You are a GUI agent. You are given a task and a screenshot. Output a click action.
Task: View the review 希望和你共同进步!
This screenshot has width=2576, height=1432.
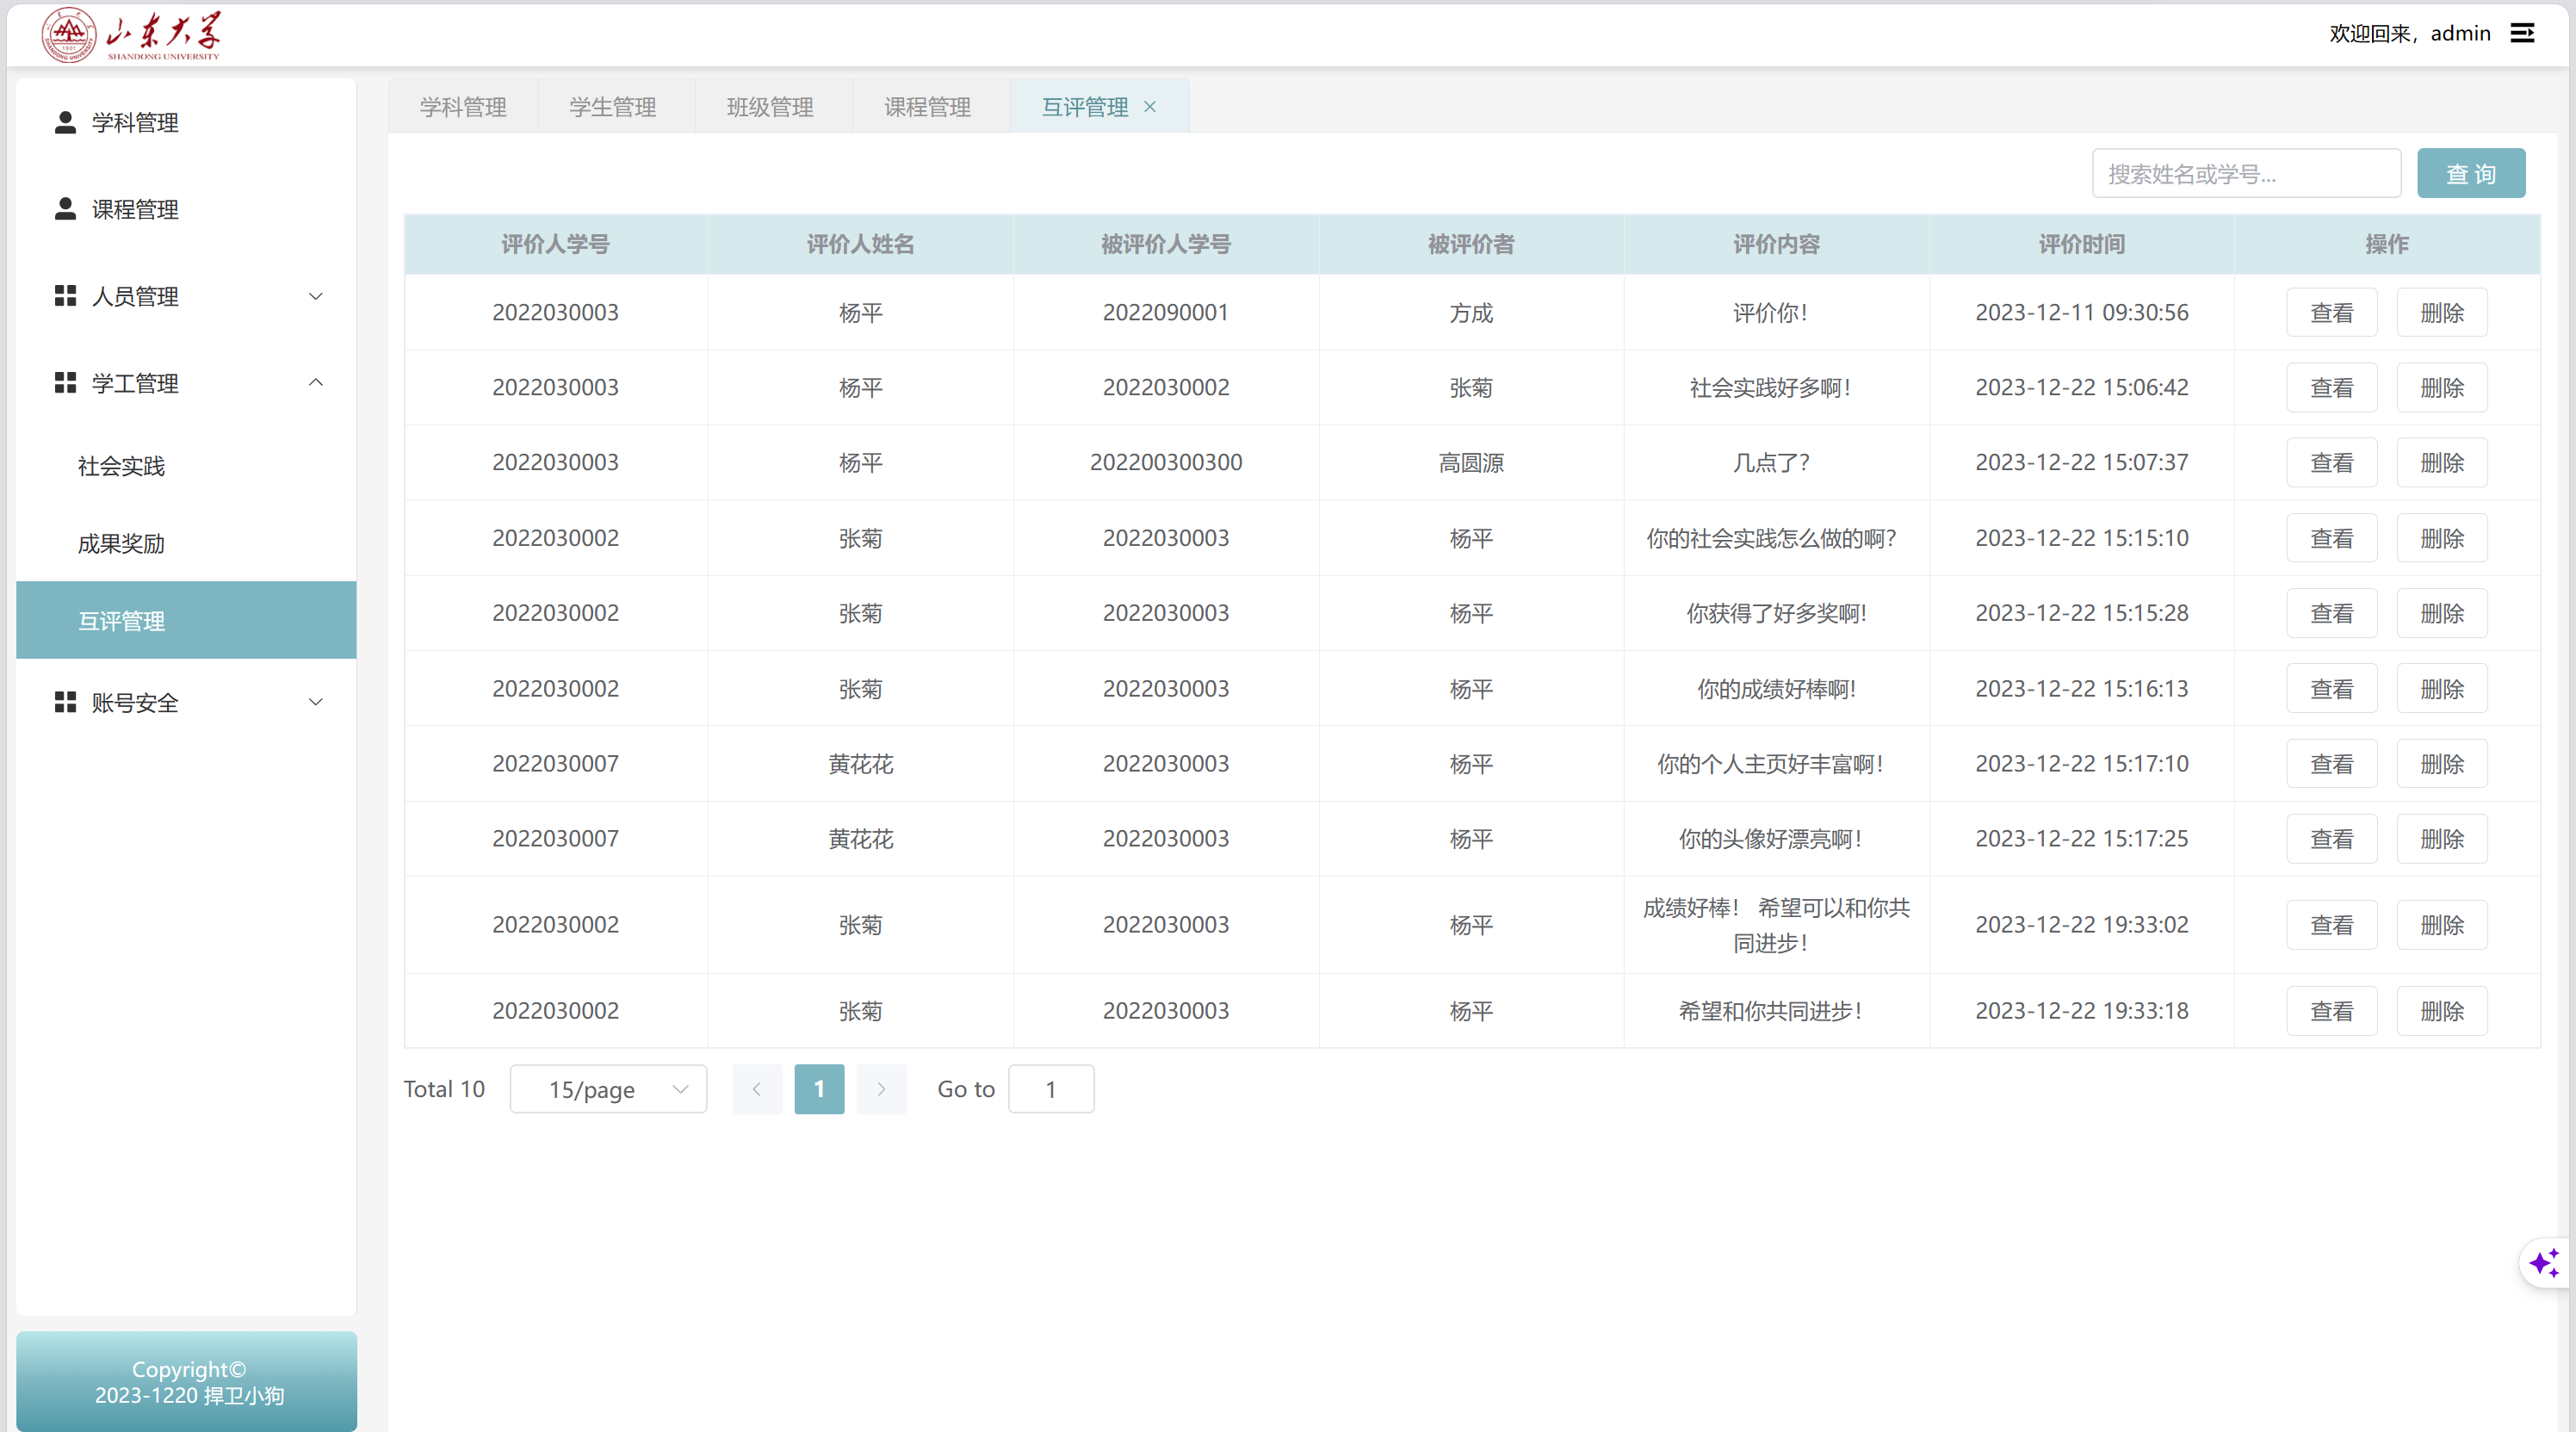(2331, 1011)
